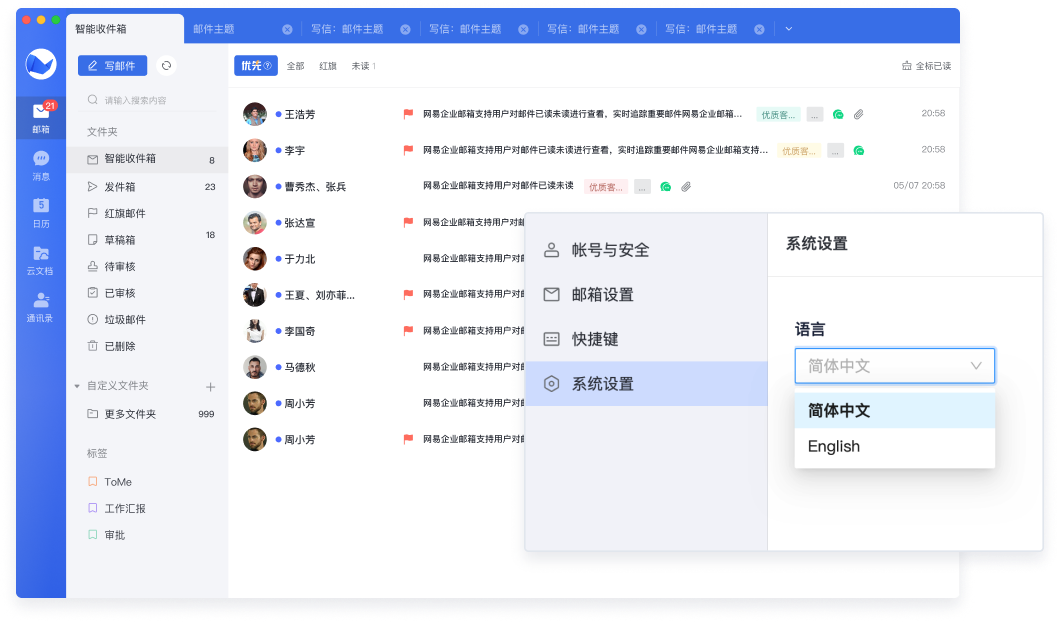Open the 通讯录 contacts sidebar icon
The image size is (1057, 622).
pos(40,307)
